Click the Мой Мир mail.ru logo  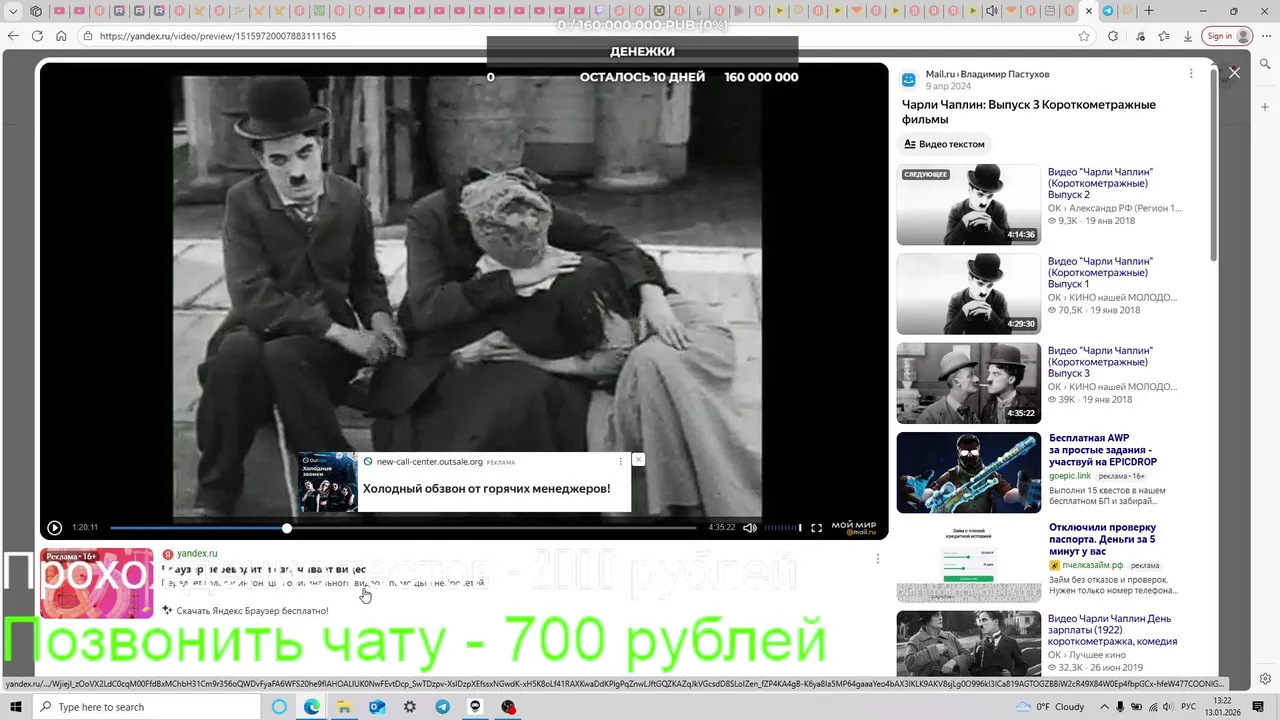click(x=854, y=528)
